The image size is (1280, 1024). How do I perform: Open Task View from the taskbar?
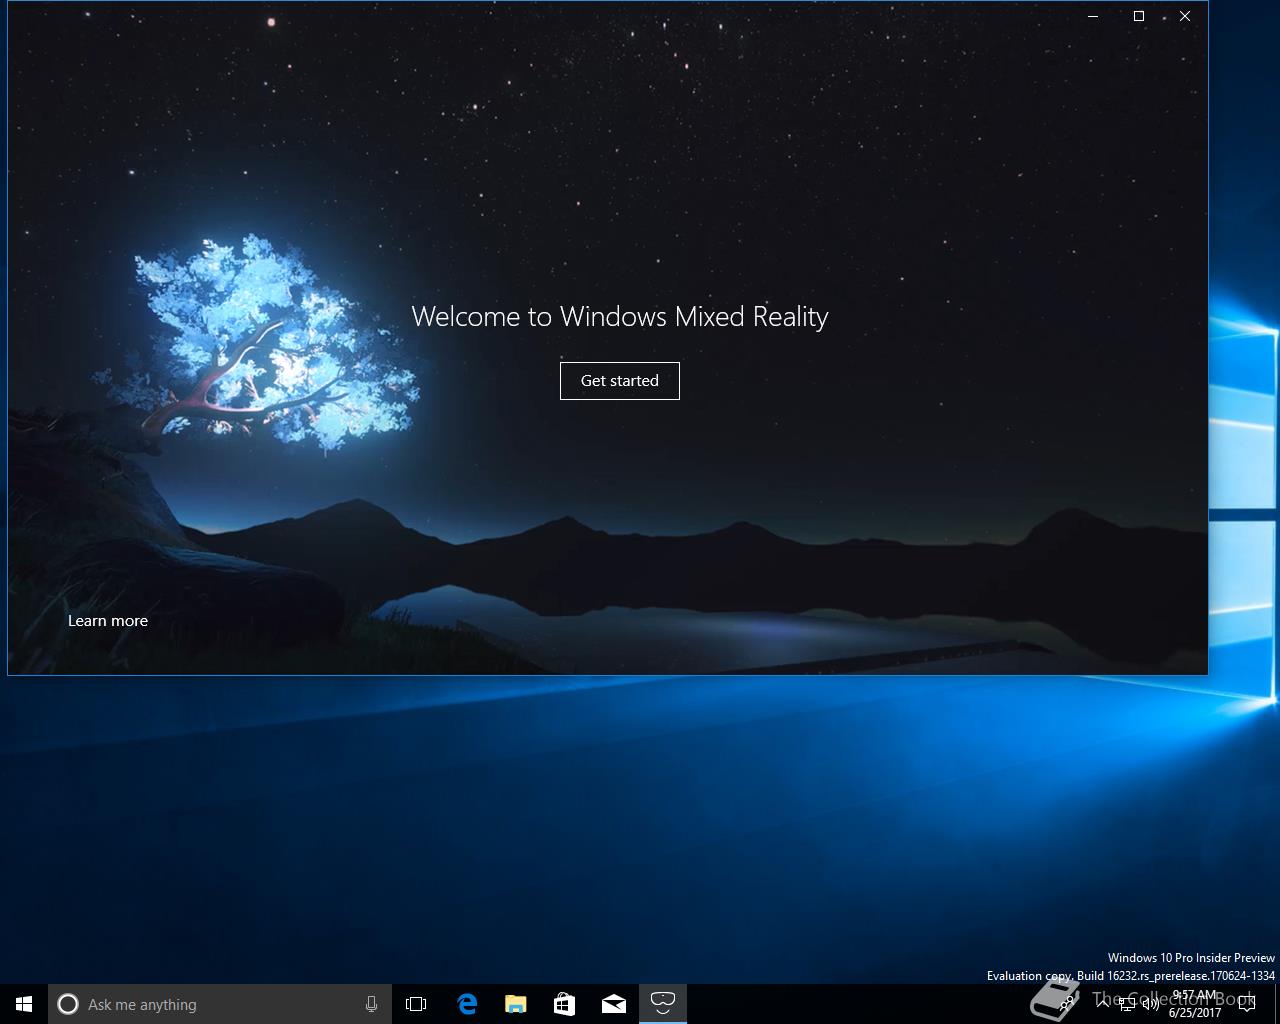(416, 1004)
